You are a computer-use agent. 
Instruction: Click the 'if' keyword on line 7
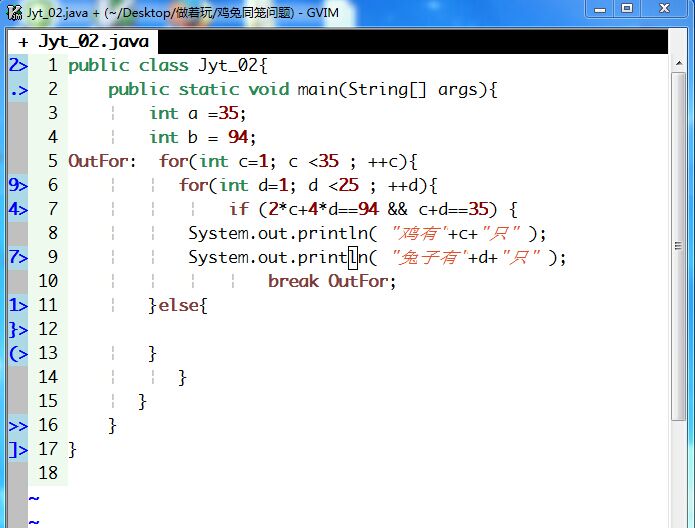click(x=239, y=209)
